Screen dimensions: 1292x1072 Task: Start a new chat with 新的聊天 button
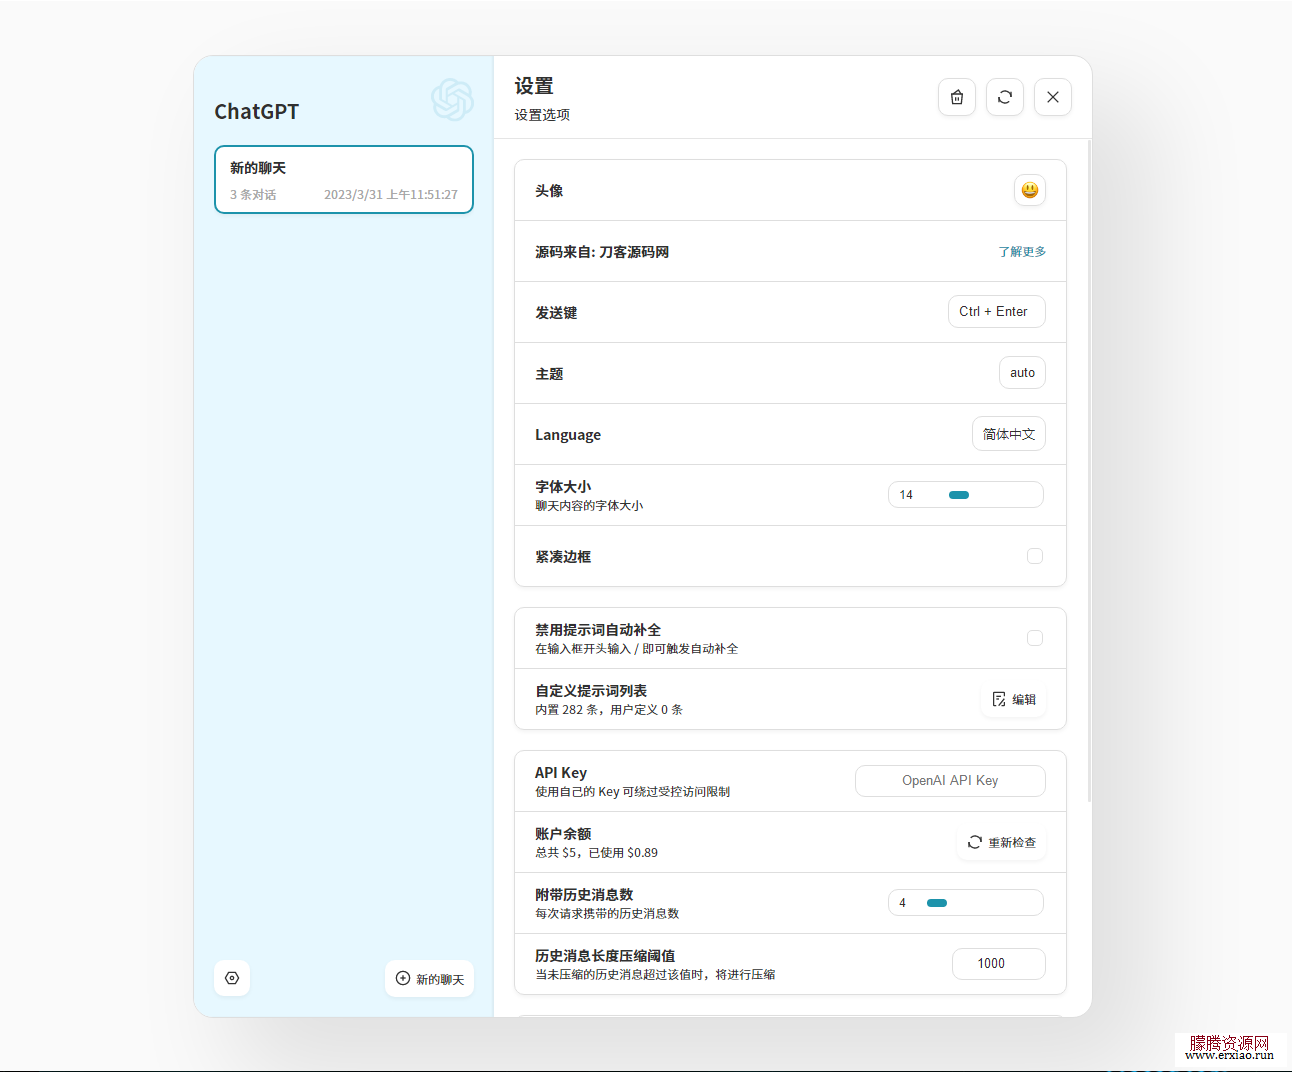[430, 978]
